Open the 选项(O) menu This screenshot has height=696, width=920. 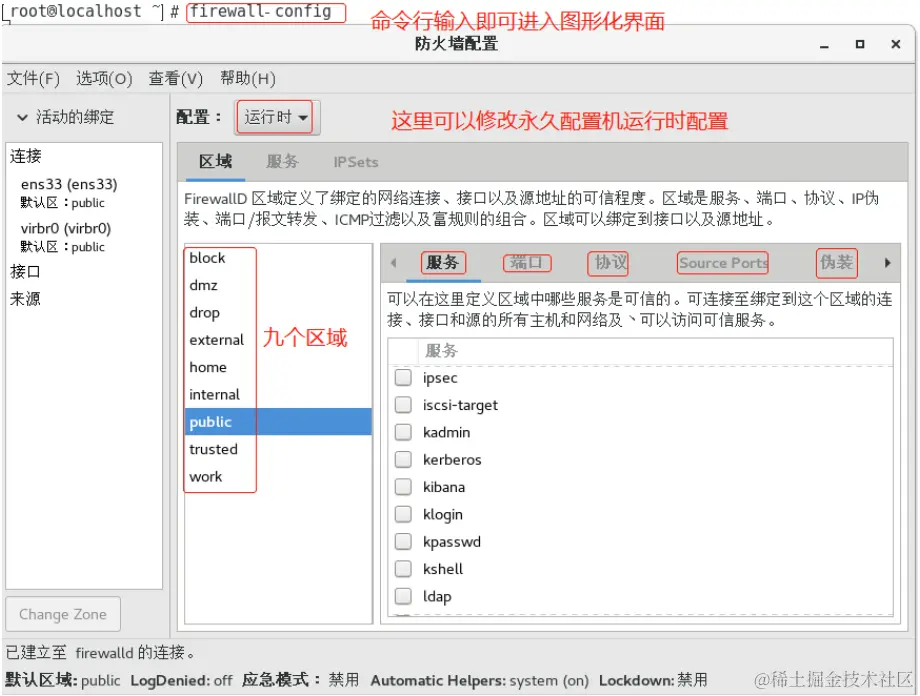pyautogui.click(x=104, y=79)
